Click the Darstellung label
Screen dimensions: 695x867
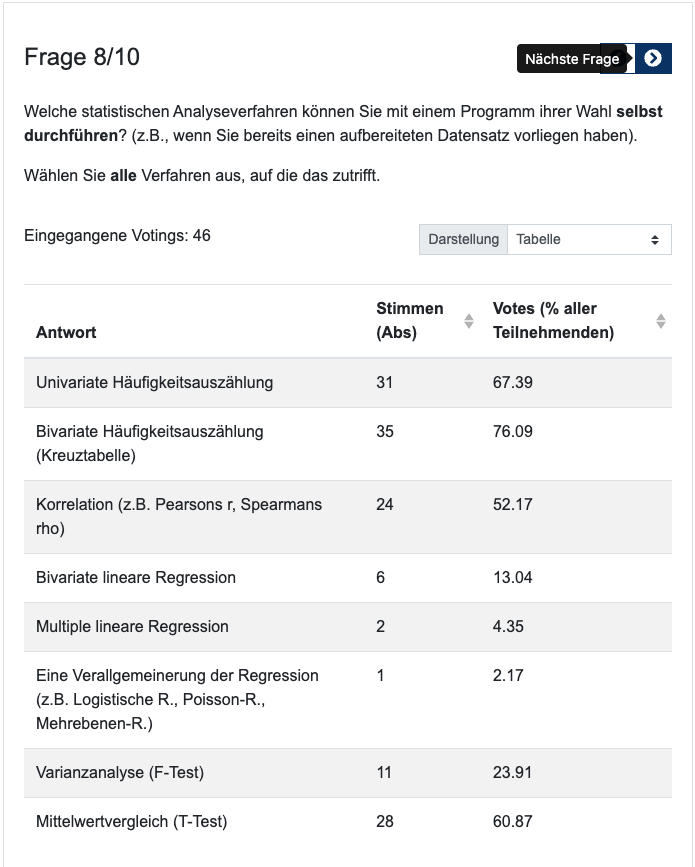pos(463,240)
